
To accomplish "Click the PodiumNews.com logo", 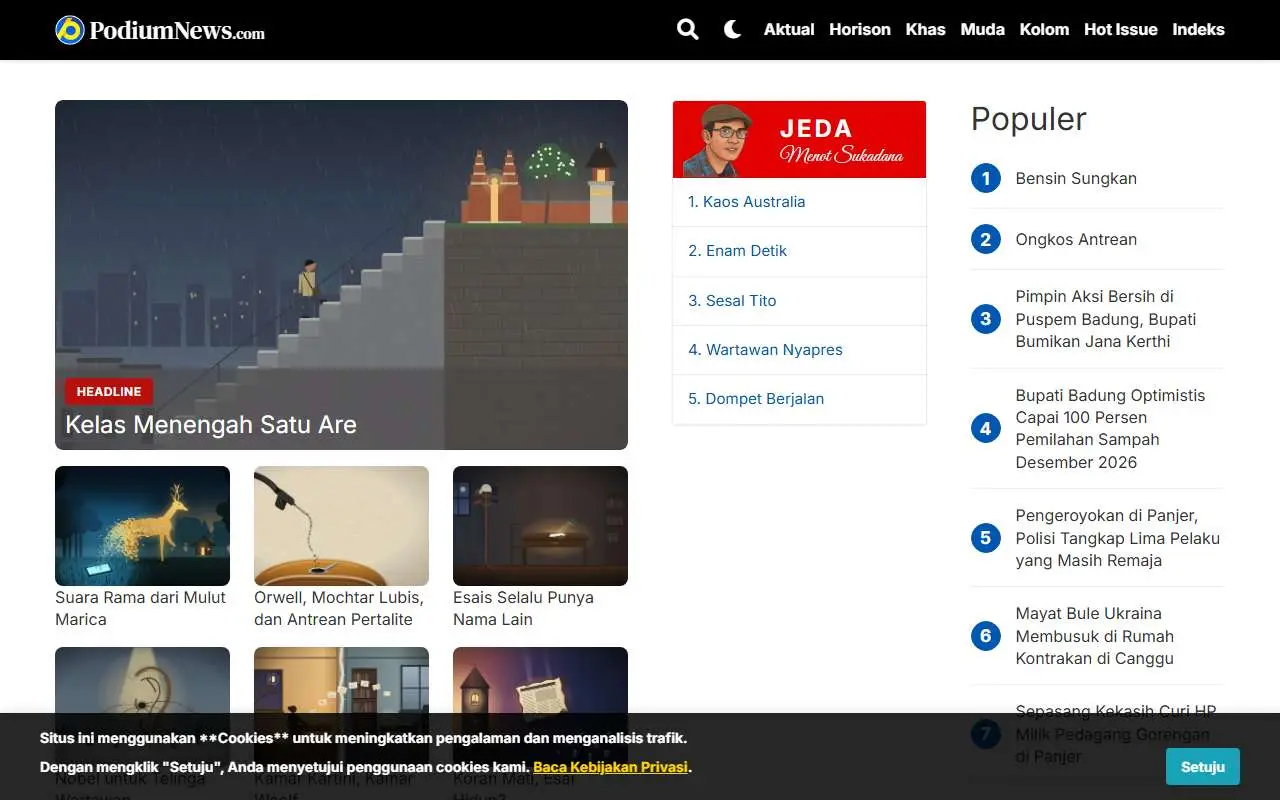I will (x=160, y=30).
